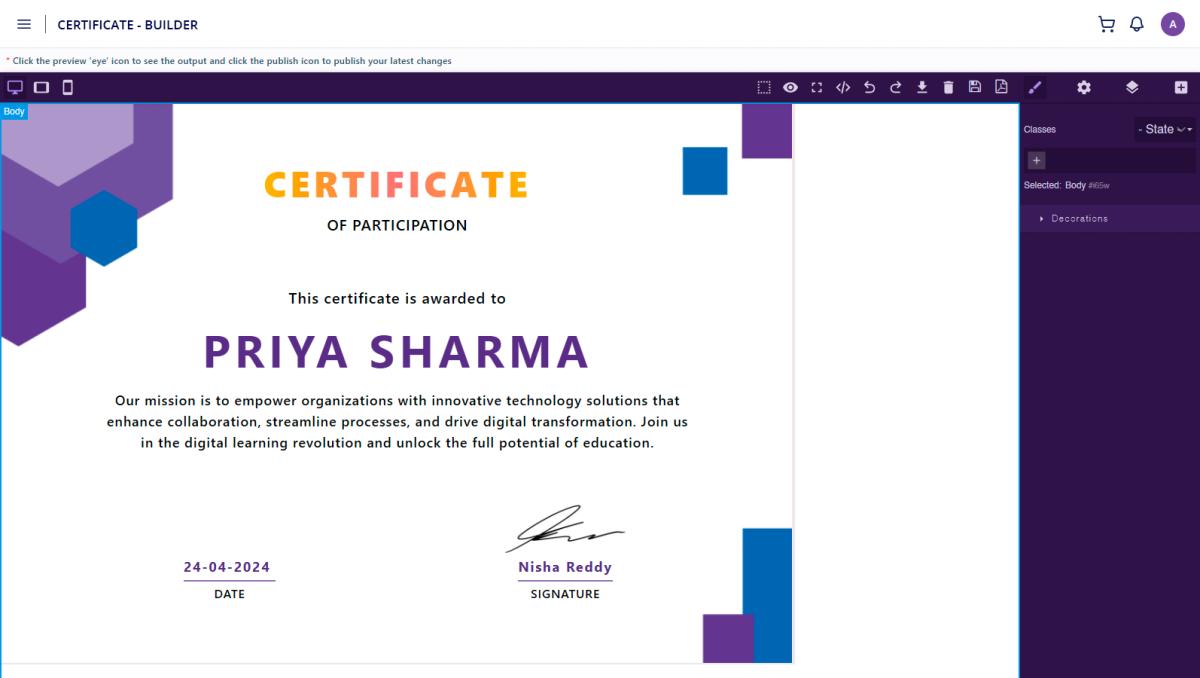Viewport: 1200px width, 678px height.
Task: Toggle the preview eye icon
Action: [790, 87]
